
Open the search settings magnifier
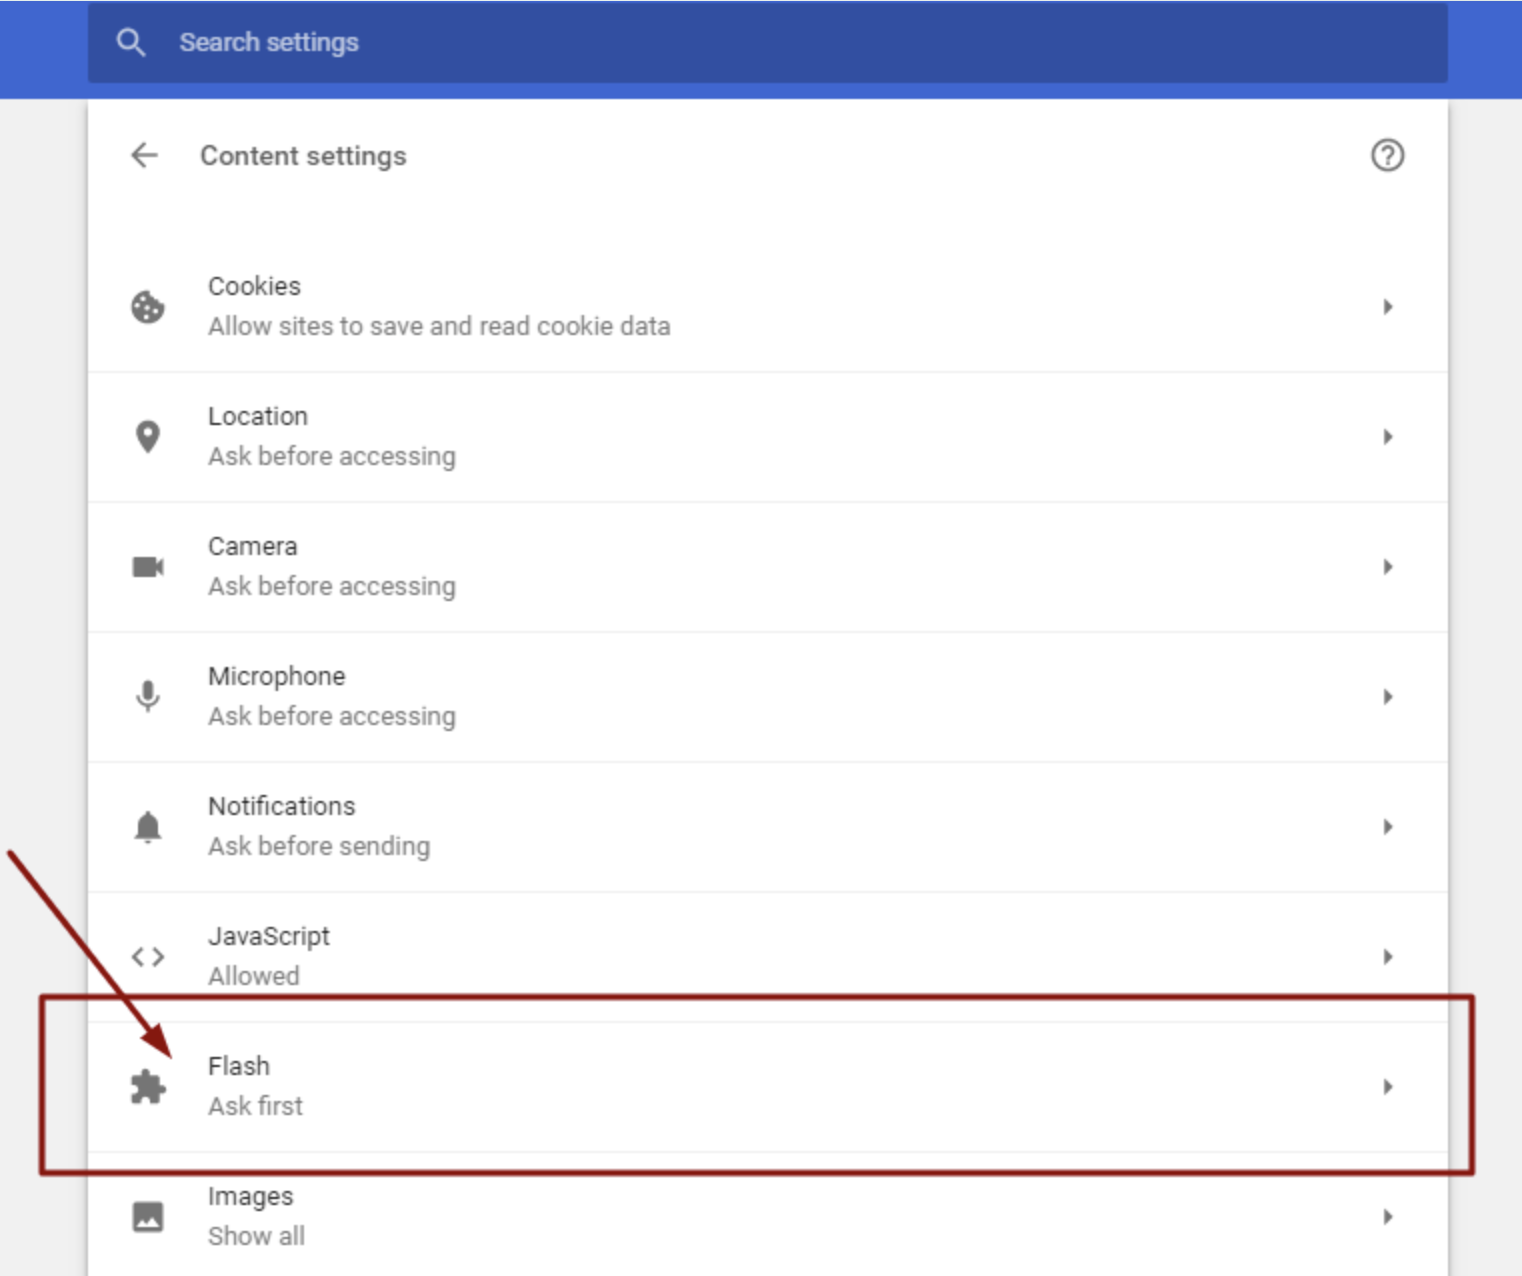pos(131,42)
